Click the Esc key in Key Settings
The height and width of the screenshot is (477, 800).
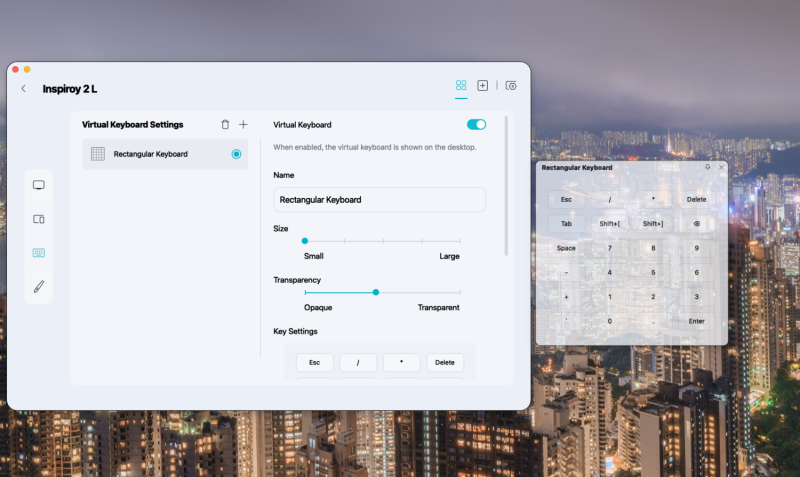tap(314, 363)
